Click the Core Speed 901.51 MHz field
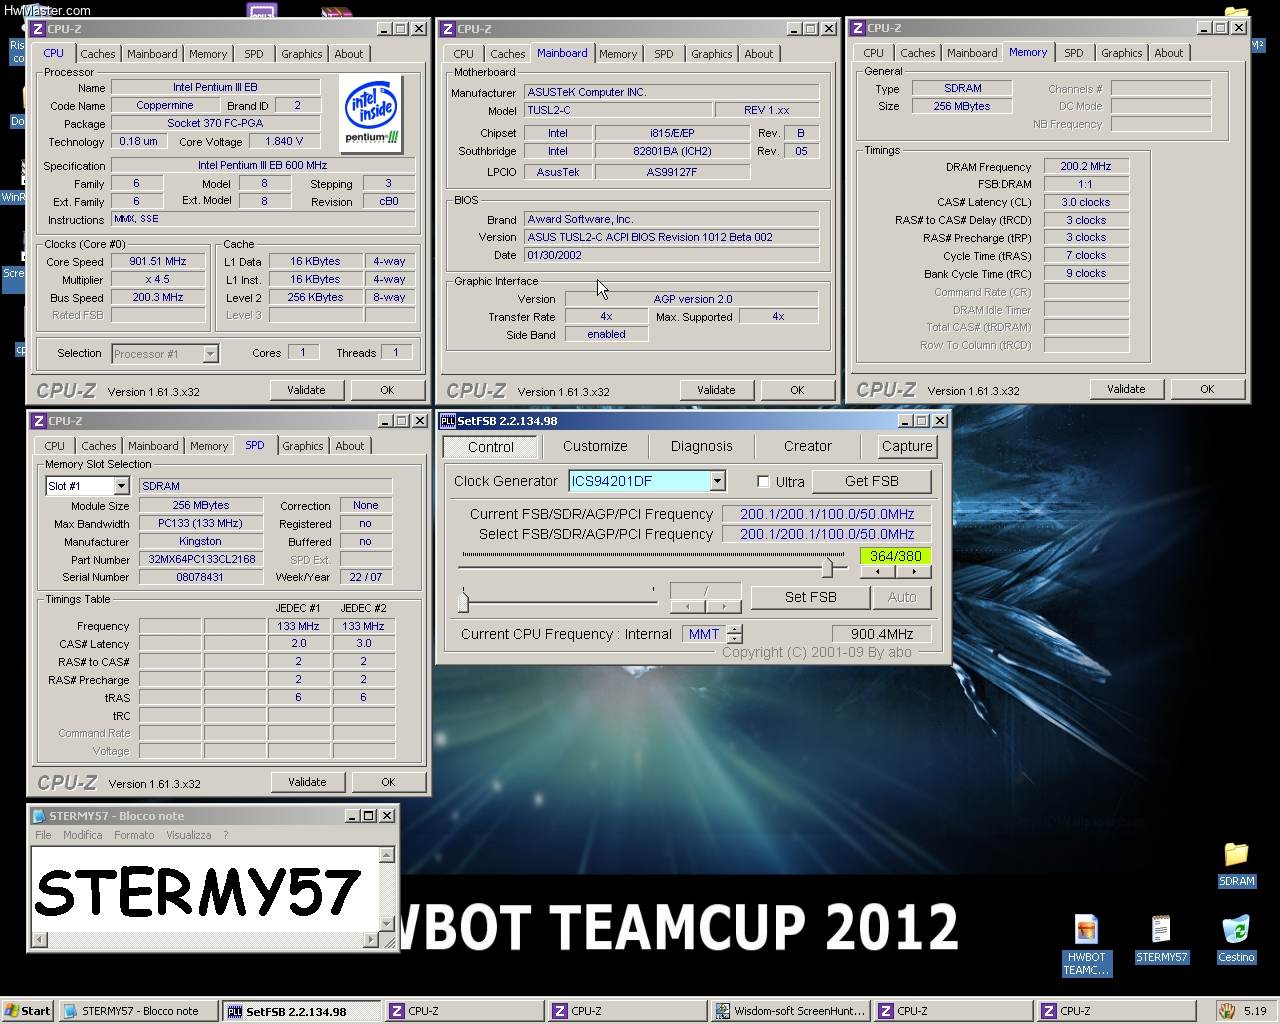Image resolution: width=1280 pixels, height=1024 pixels. coord(158,261)
